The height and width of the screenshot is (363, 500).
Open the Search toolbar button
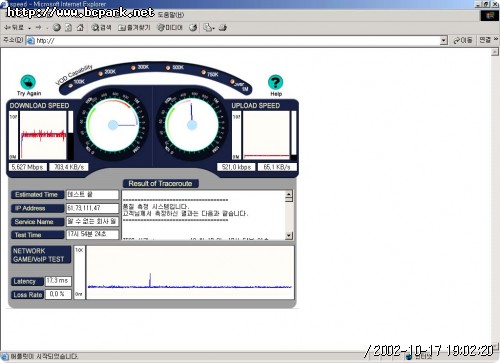pos(101,28)
